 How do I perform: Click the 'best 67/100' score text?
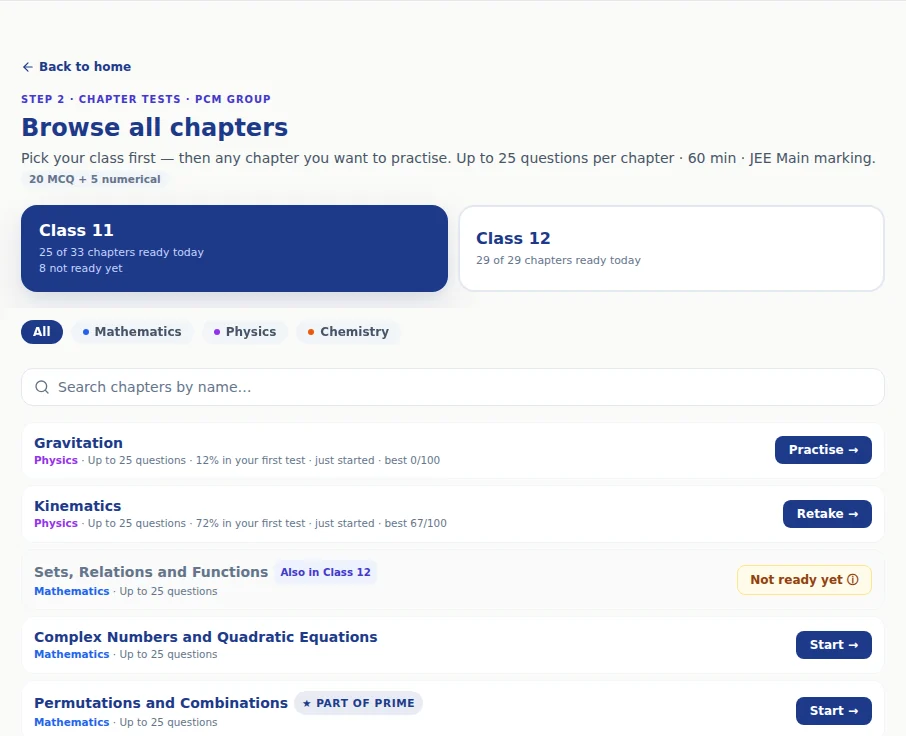[415, 523]
